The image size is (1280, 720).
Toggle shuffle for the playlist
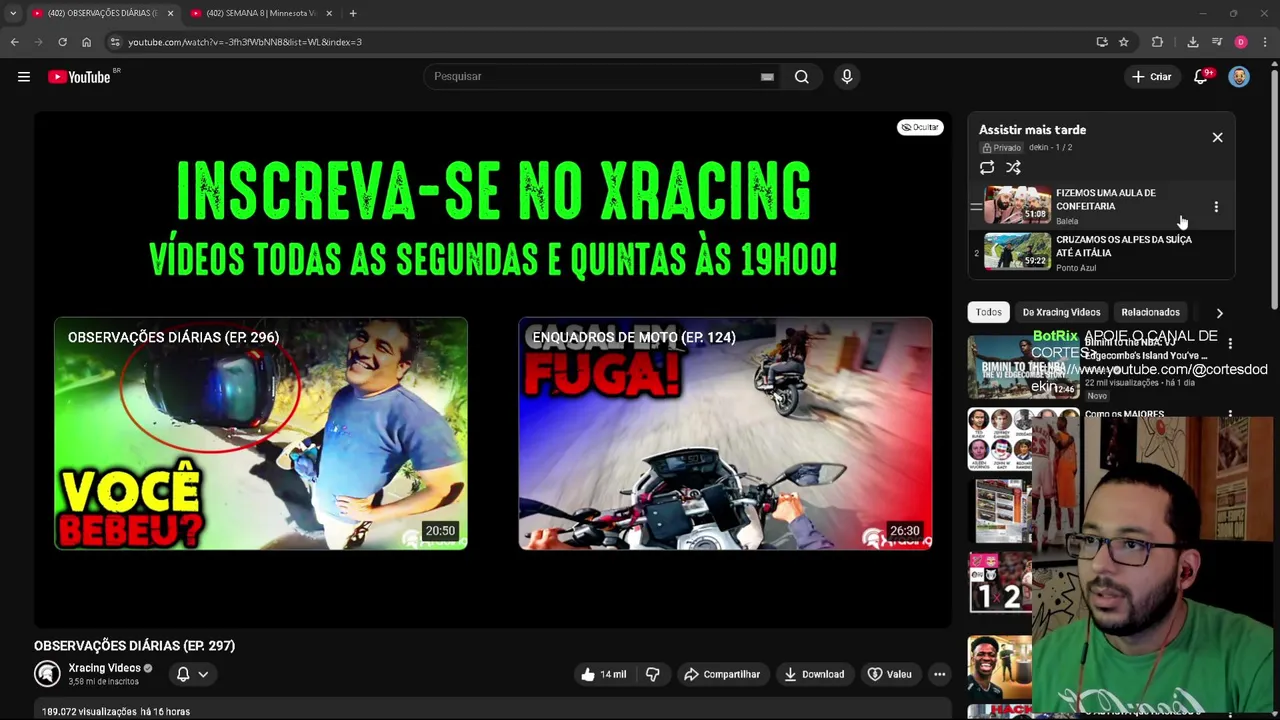tap(1013, 168)
